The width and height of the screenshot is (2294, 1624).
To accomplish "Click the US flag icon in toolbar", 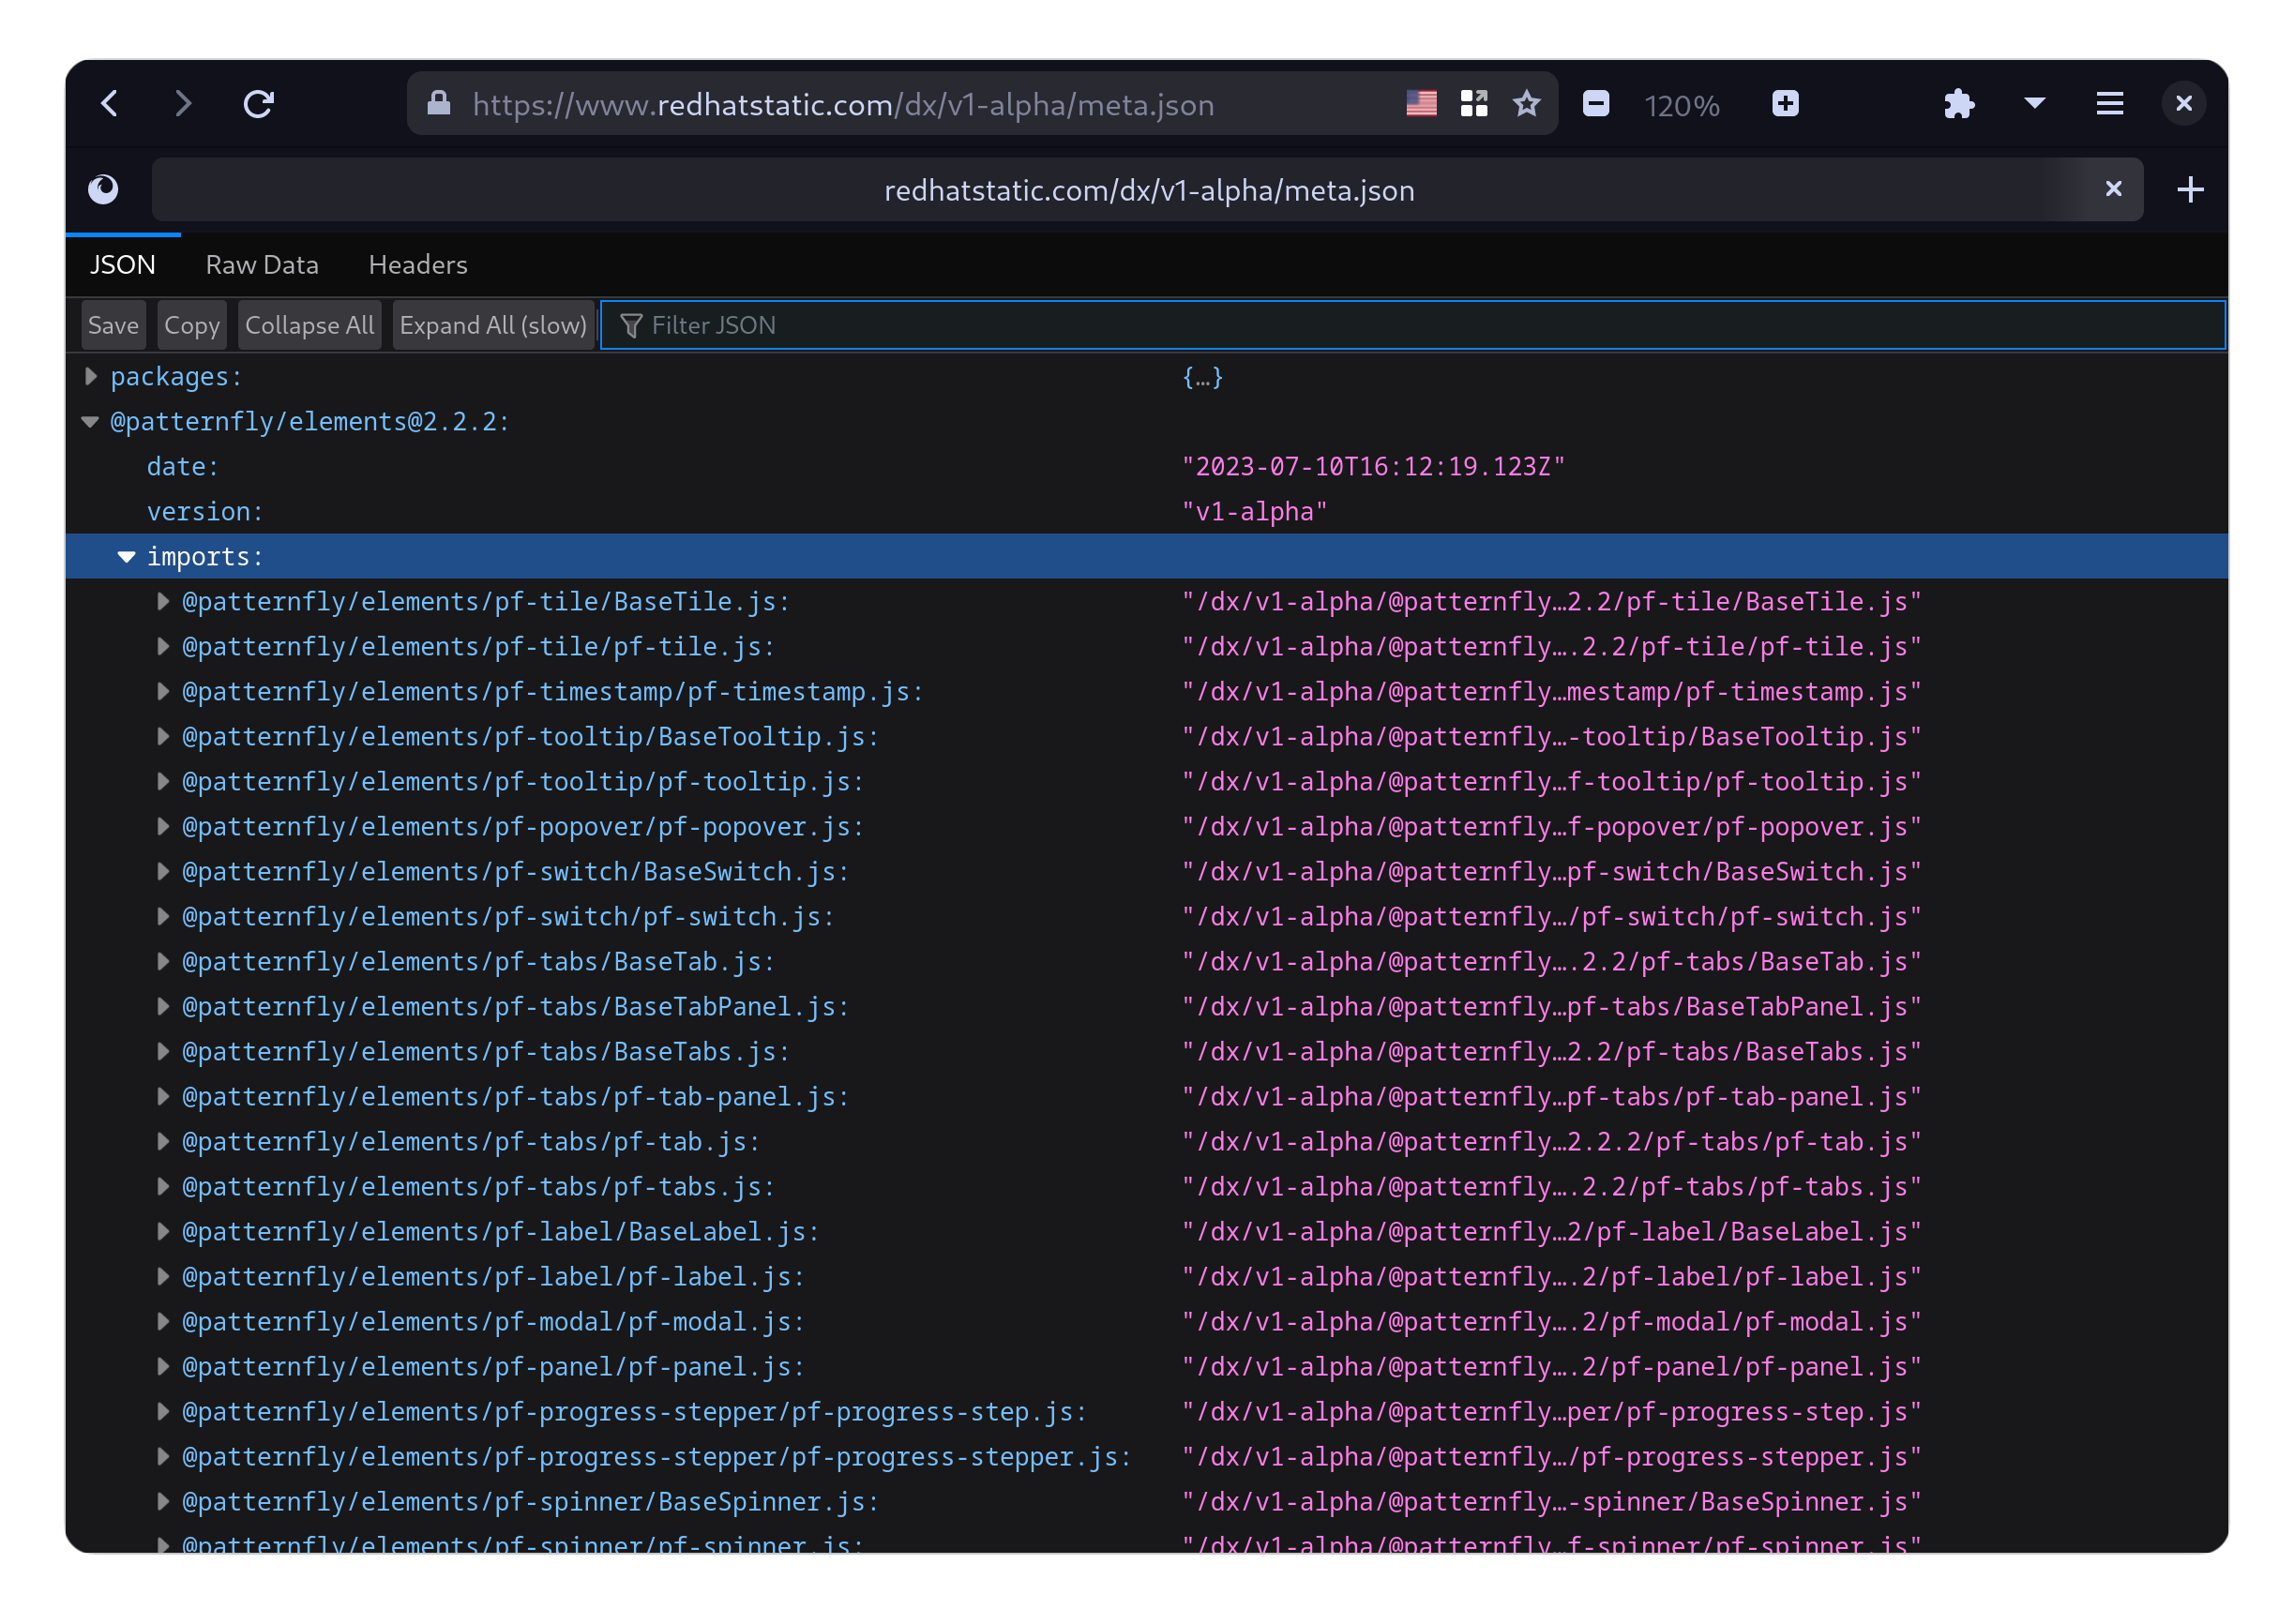I will pos(1421,103).
